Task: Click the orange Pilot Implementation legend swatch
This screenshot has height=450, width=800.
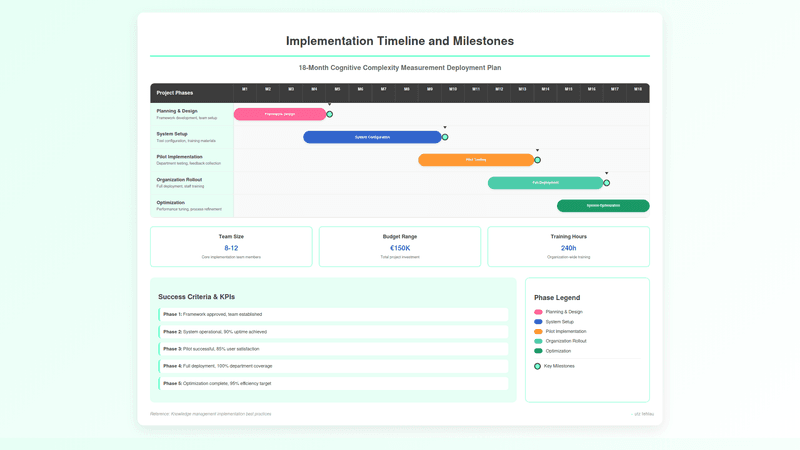Action: click(538, 332)
